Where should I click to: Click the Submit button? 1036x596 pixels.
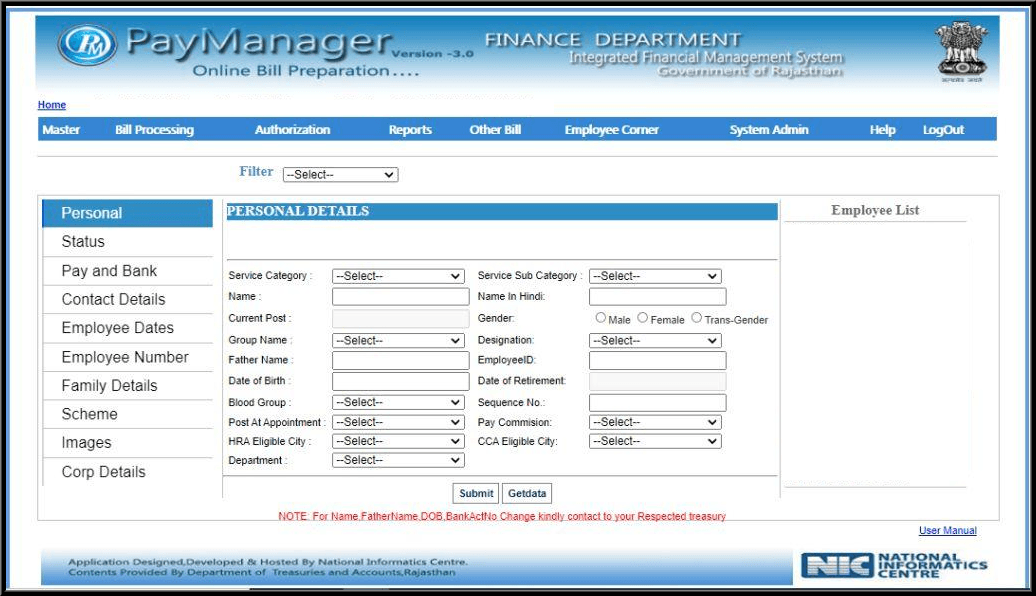tap(476, 494)
